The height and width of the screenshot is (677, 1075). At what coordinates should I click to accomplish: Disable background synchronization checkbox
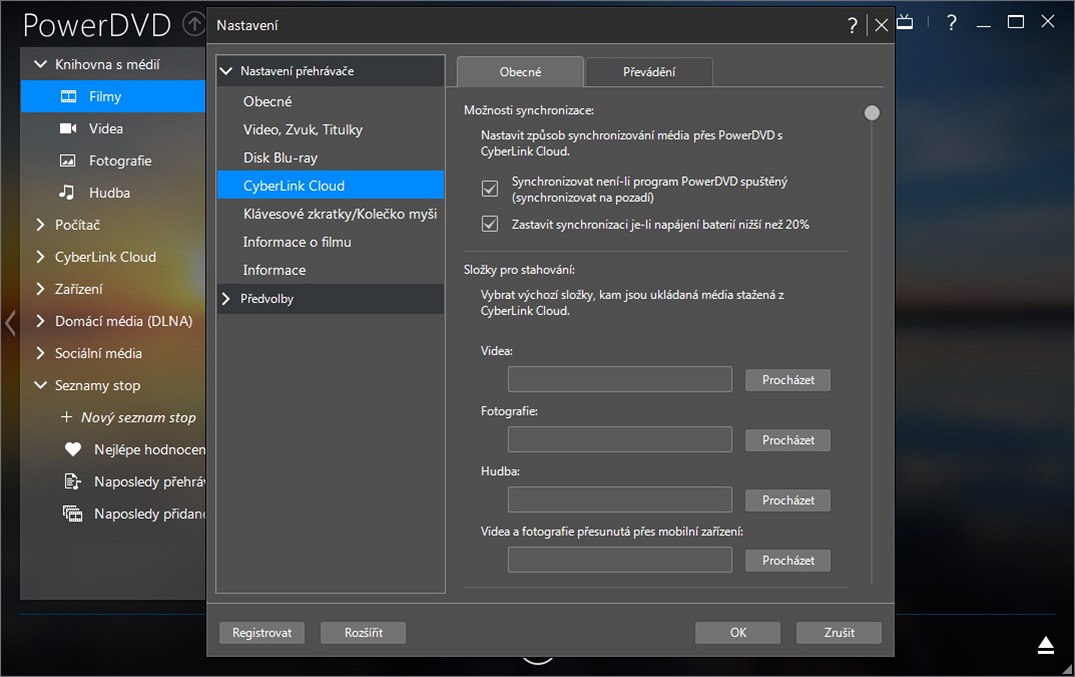490,188
